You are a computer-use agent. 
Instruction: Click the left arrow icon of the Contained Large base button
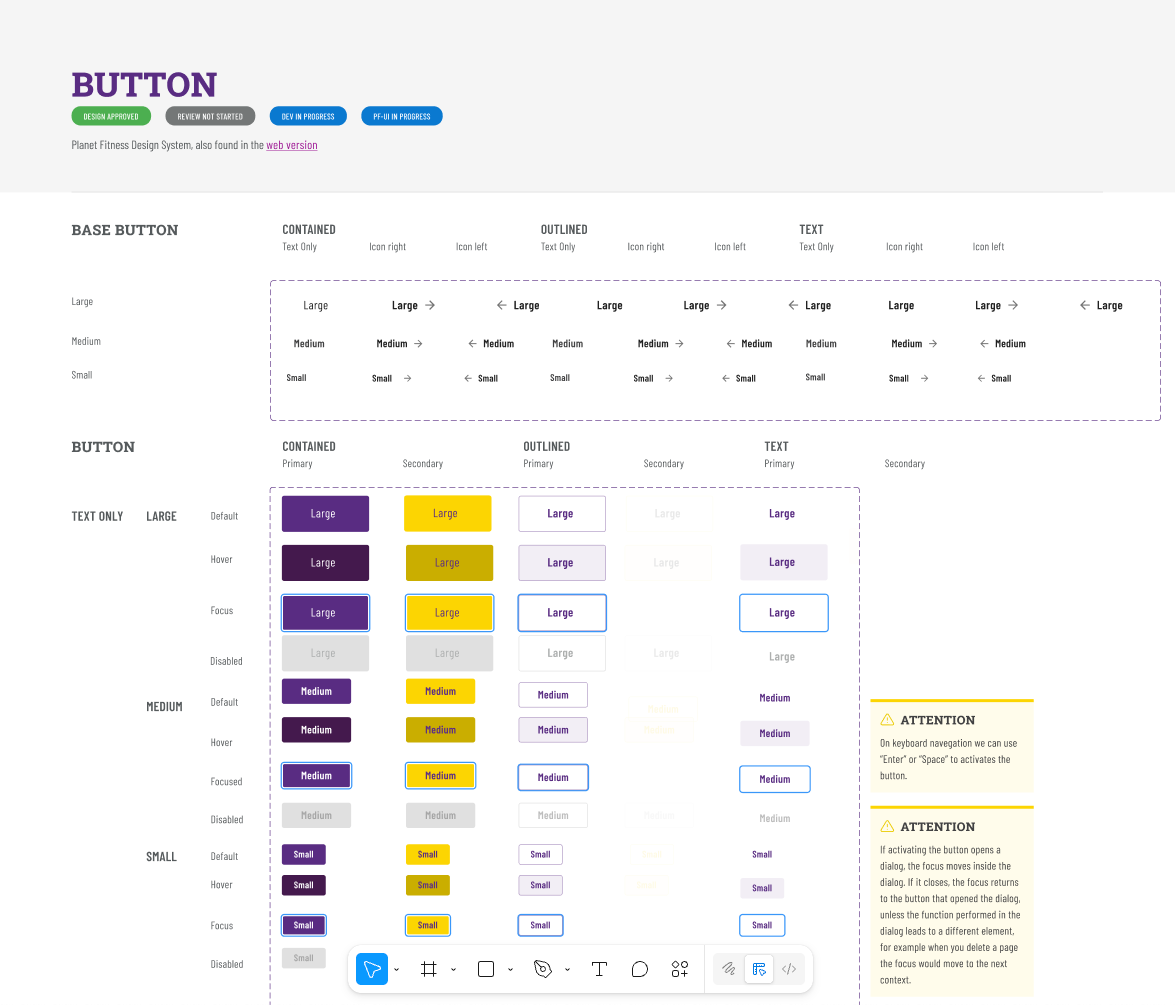(501, 305)
